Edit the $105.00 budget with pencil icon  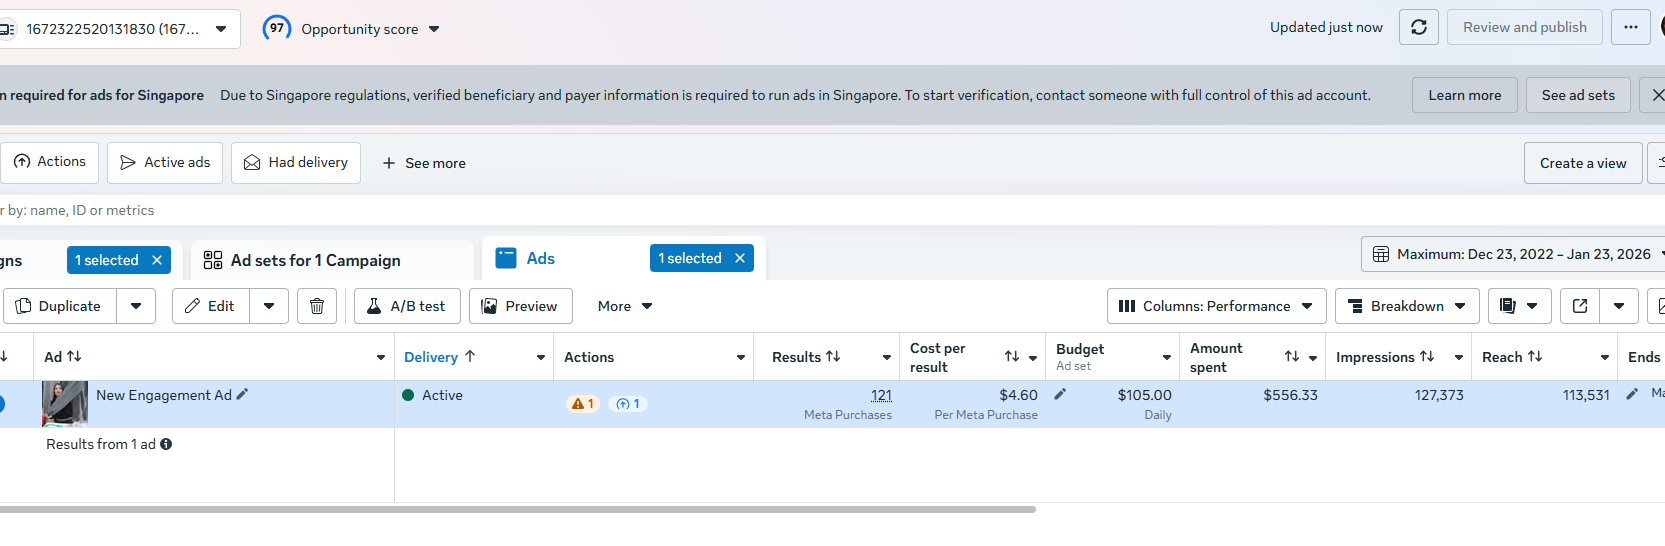coord(1060,395)
